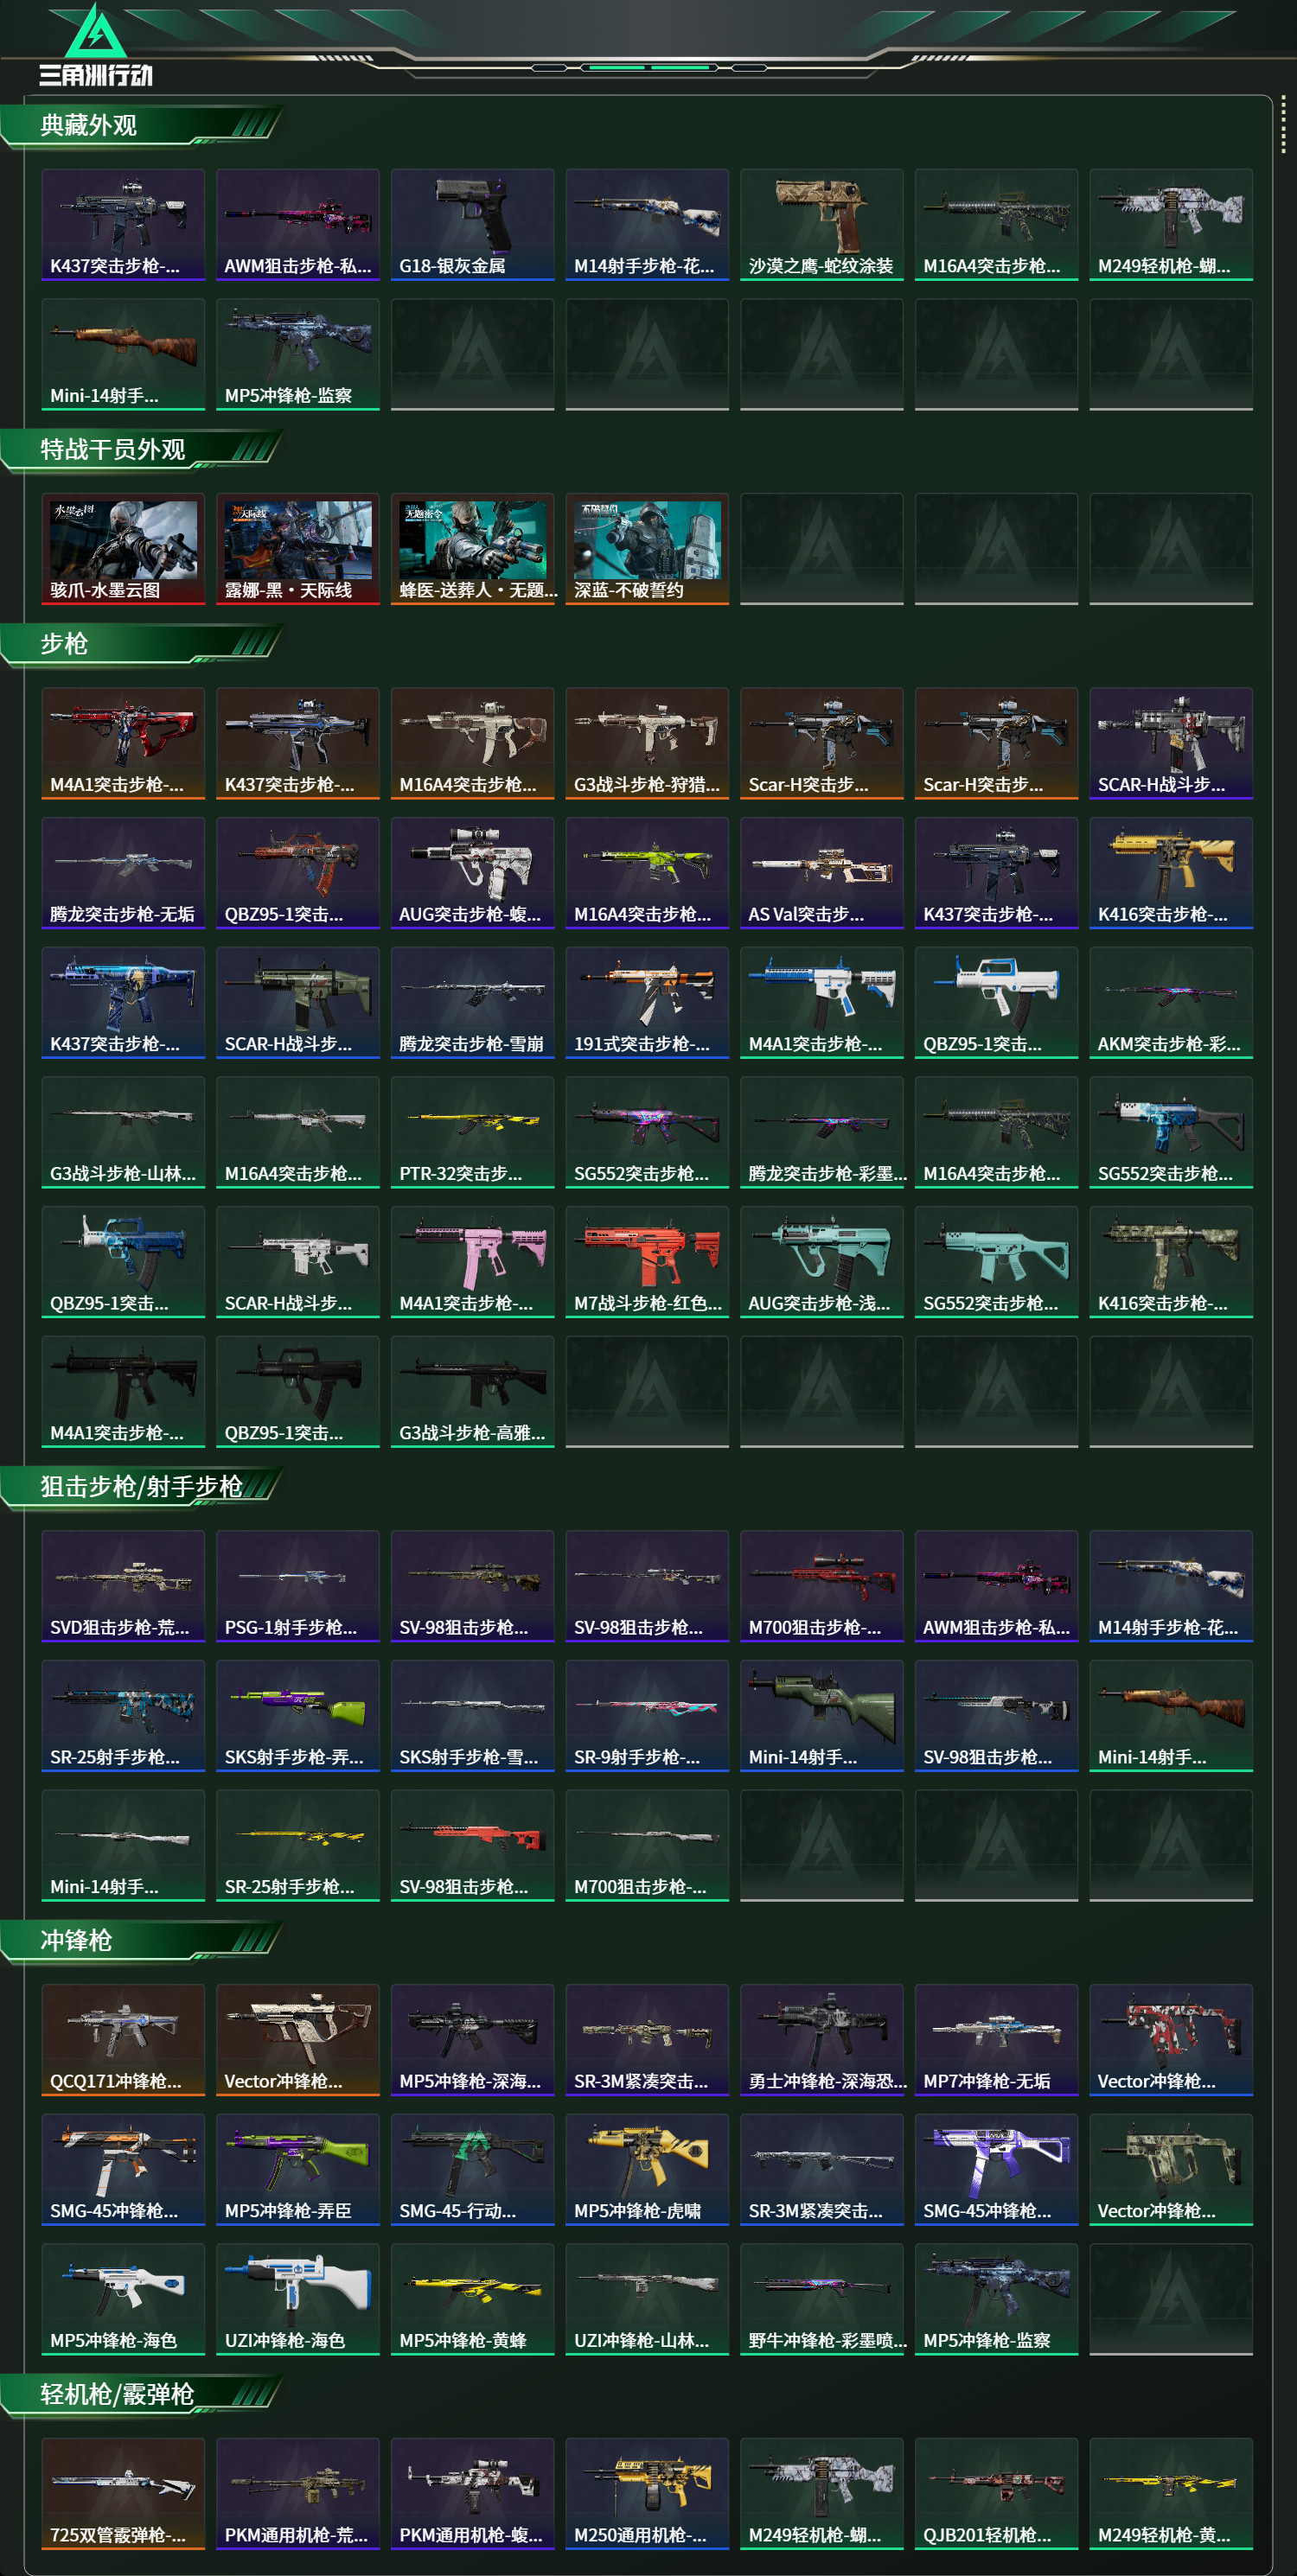Viewport: 1297px width, 2576px height.
Task: Select the MP7冲锋枪-无垢 skin
Action: pos(996,2040)
